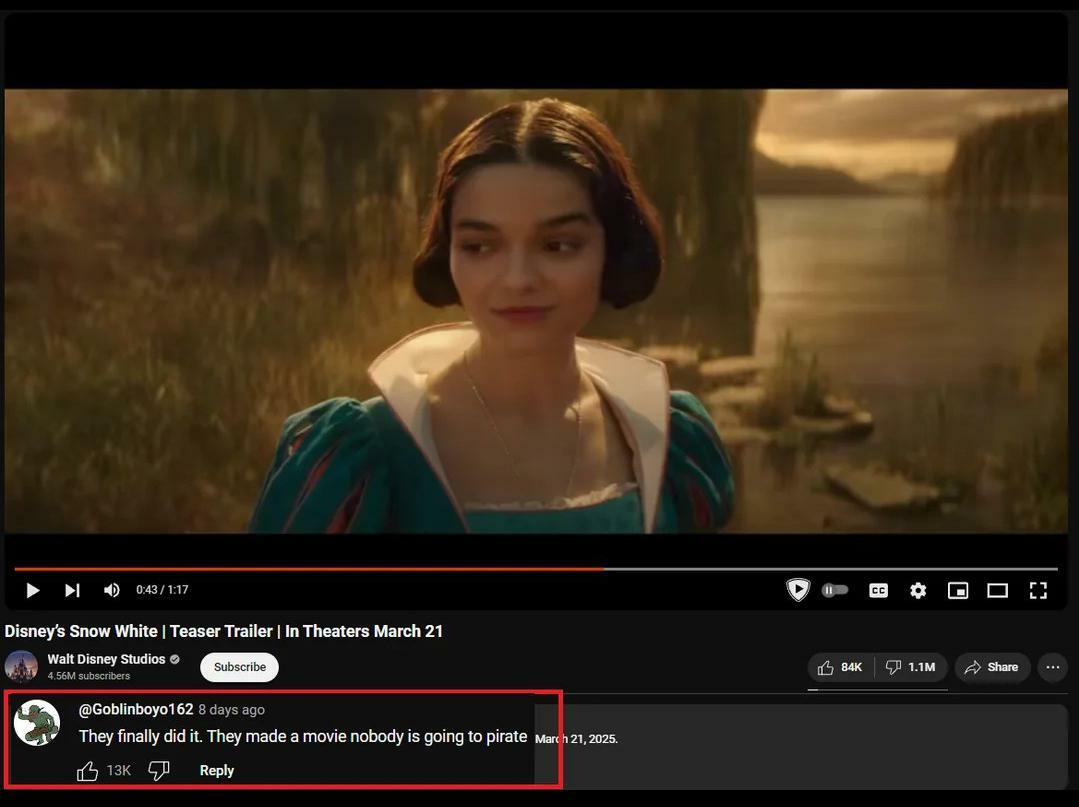Share the Snow White trailer
The image size is (1079, 807).
click(x=991, y=667)
